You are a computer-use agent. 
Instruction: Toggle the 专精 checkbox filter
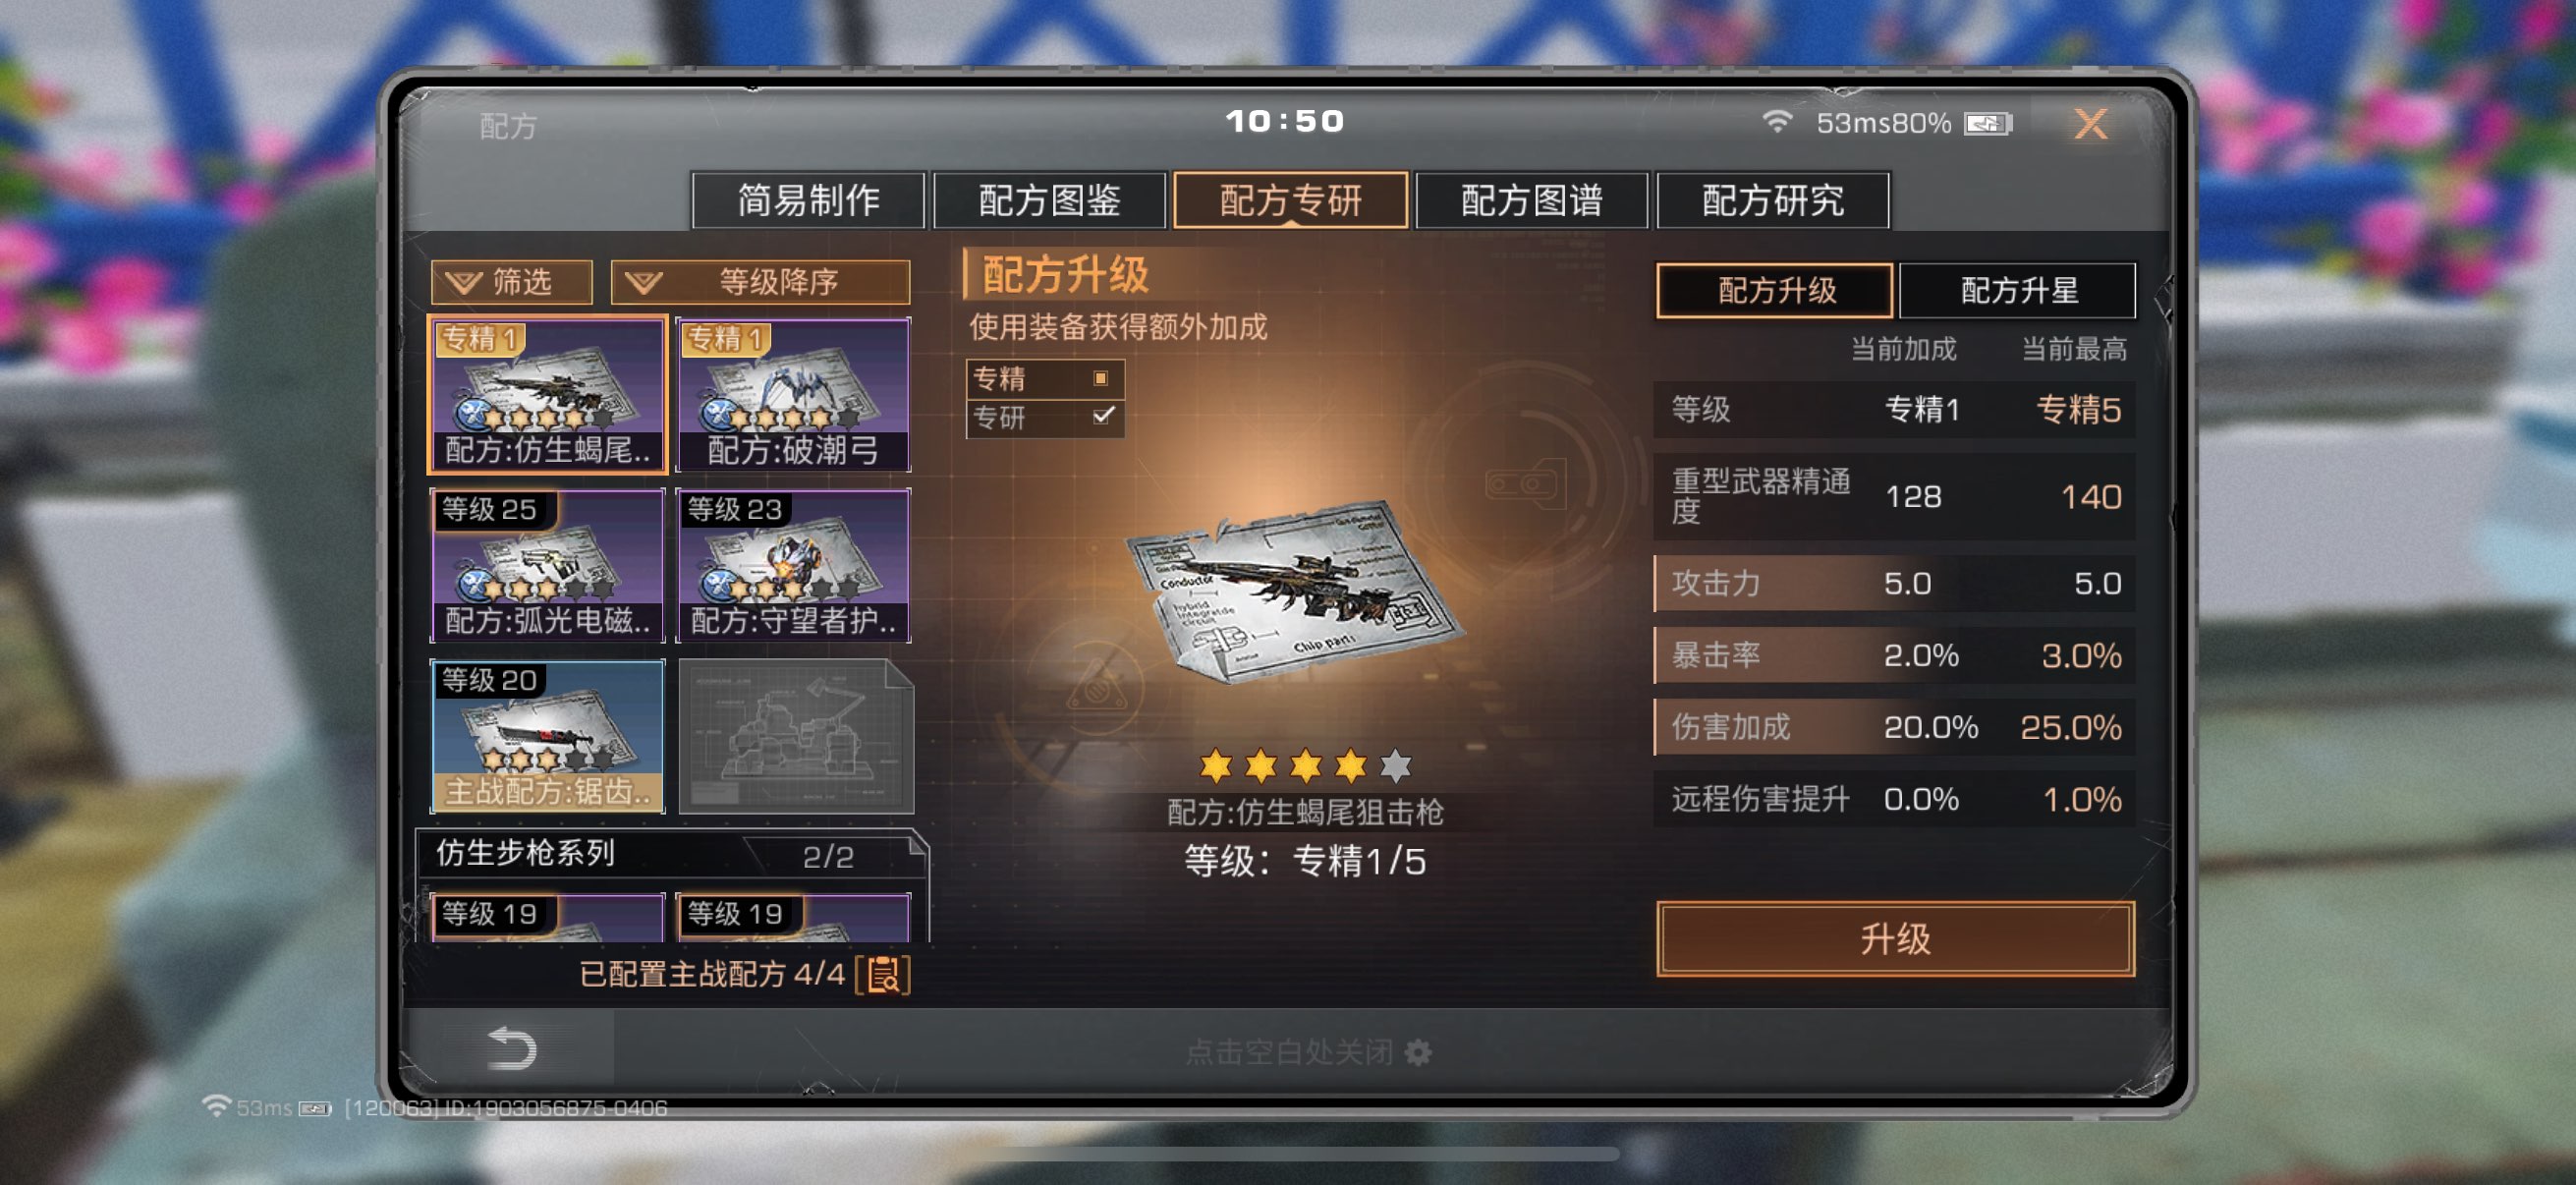click(1100, 378)
